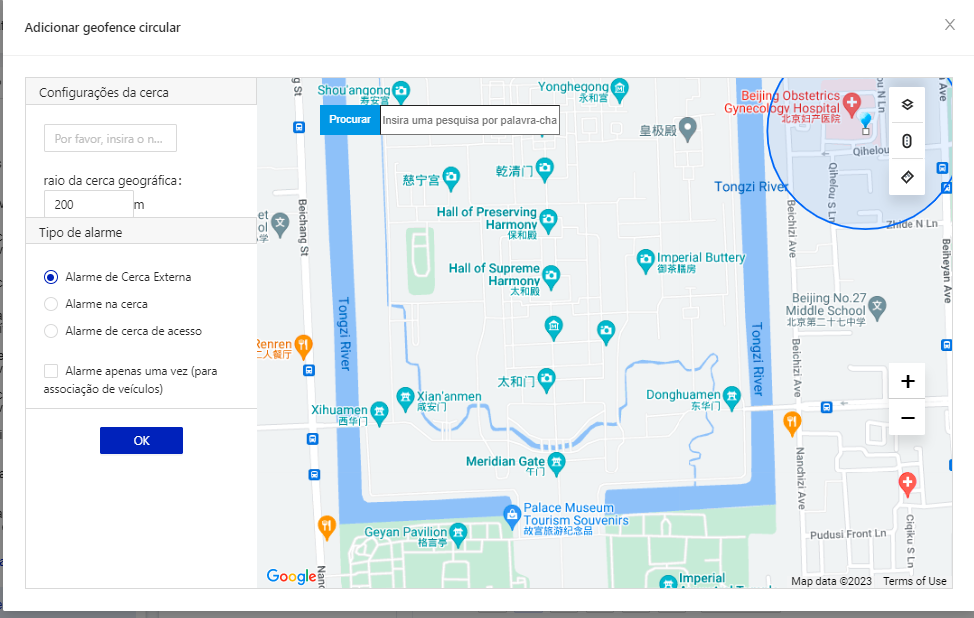The width and height of the screenshot is (974, 618).
Task: Focus the geofence radius field showing 200
Action: (x=88, y=204)
